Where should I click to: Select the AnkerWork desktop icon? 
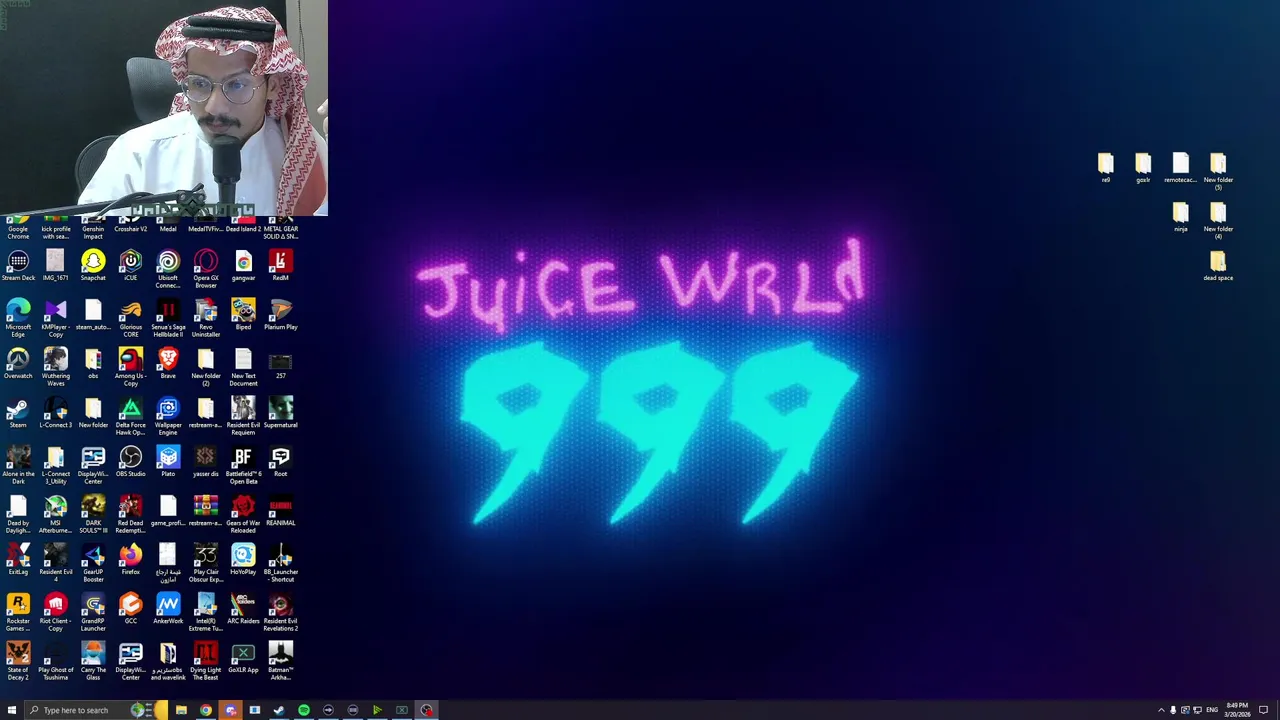coord(168,609)
